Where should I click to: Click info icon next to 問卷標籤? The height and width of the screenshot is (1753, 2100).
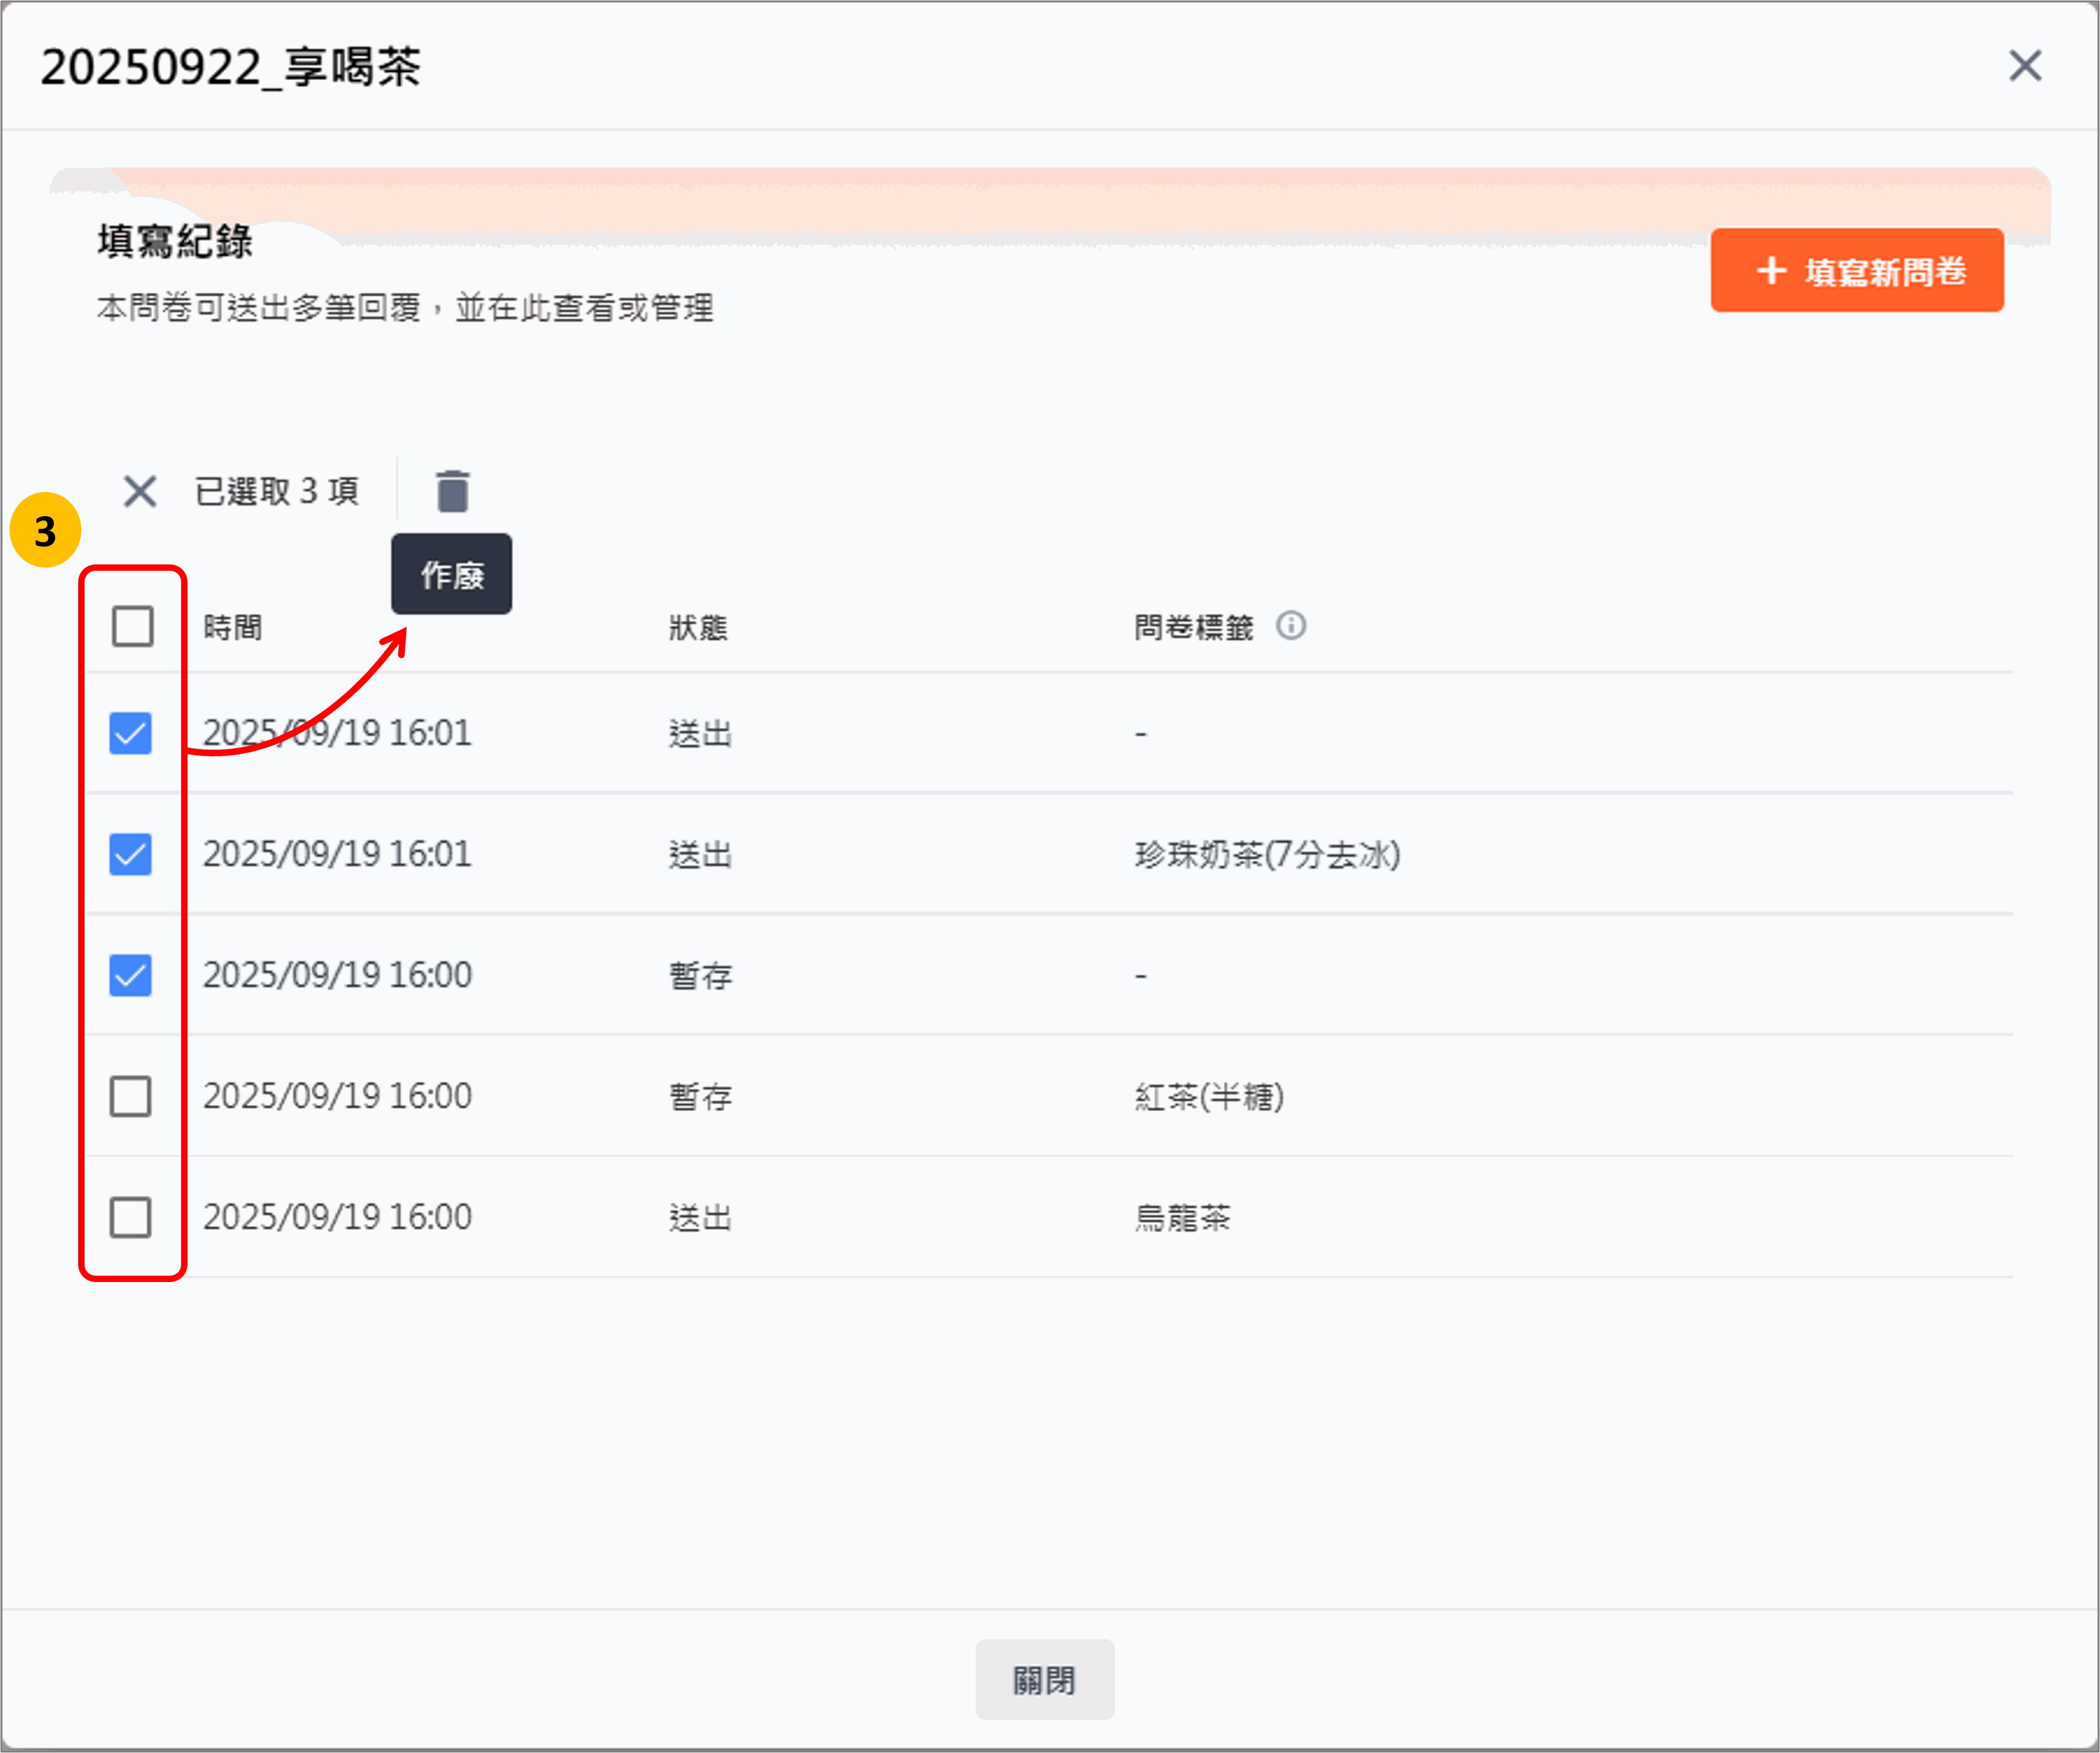click(x=1290, y=626)
